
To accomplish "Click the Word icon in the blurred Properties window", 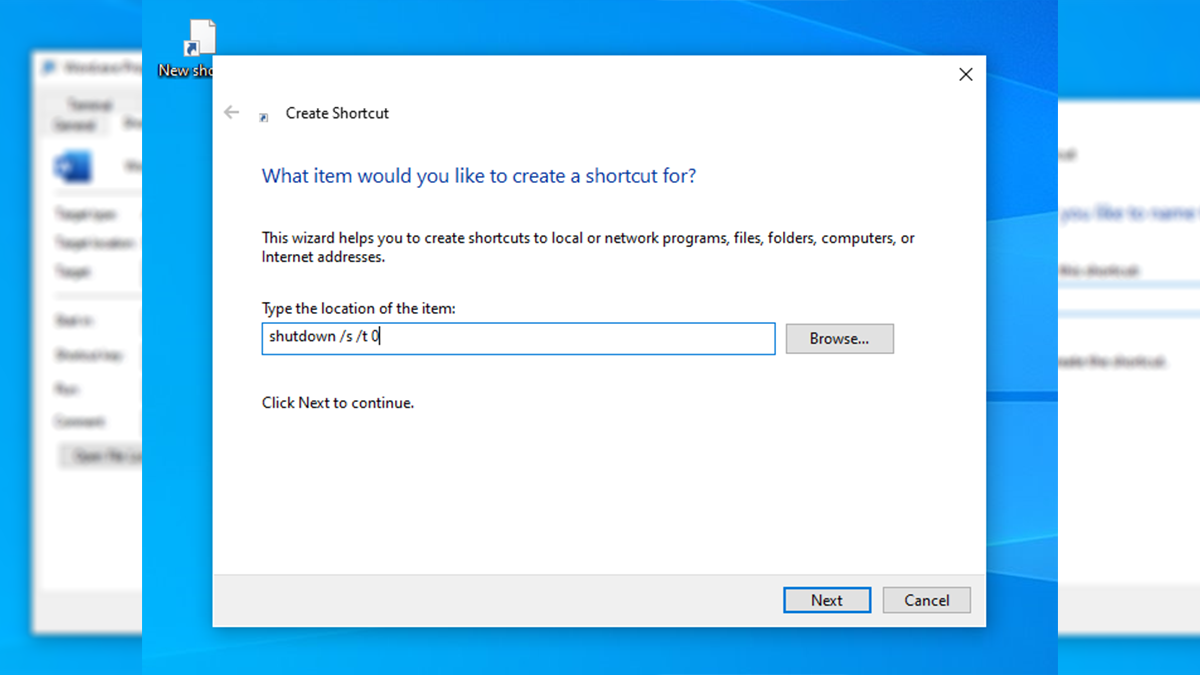I will tap(74, 167).
